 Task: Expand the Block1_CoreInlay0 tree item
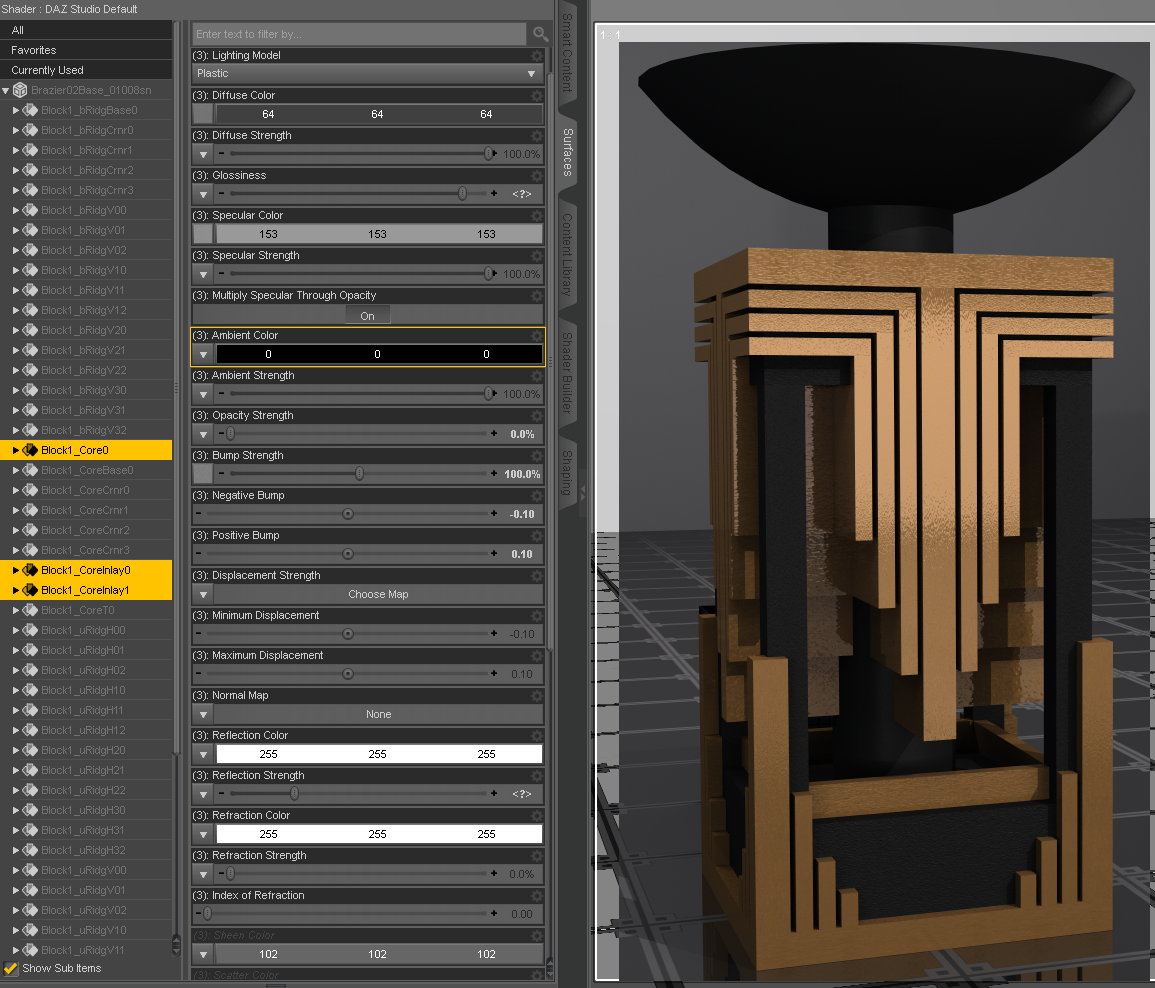15,570
